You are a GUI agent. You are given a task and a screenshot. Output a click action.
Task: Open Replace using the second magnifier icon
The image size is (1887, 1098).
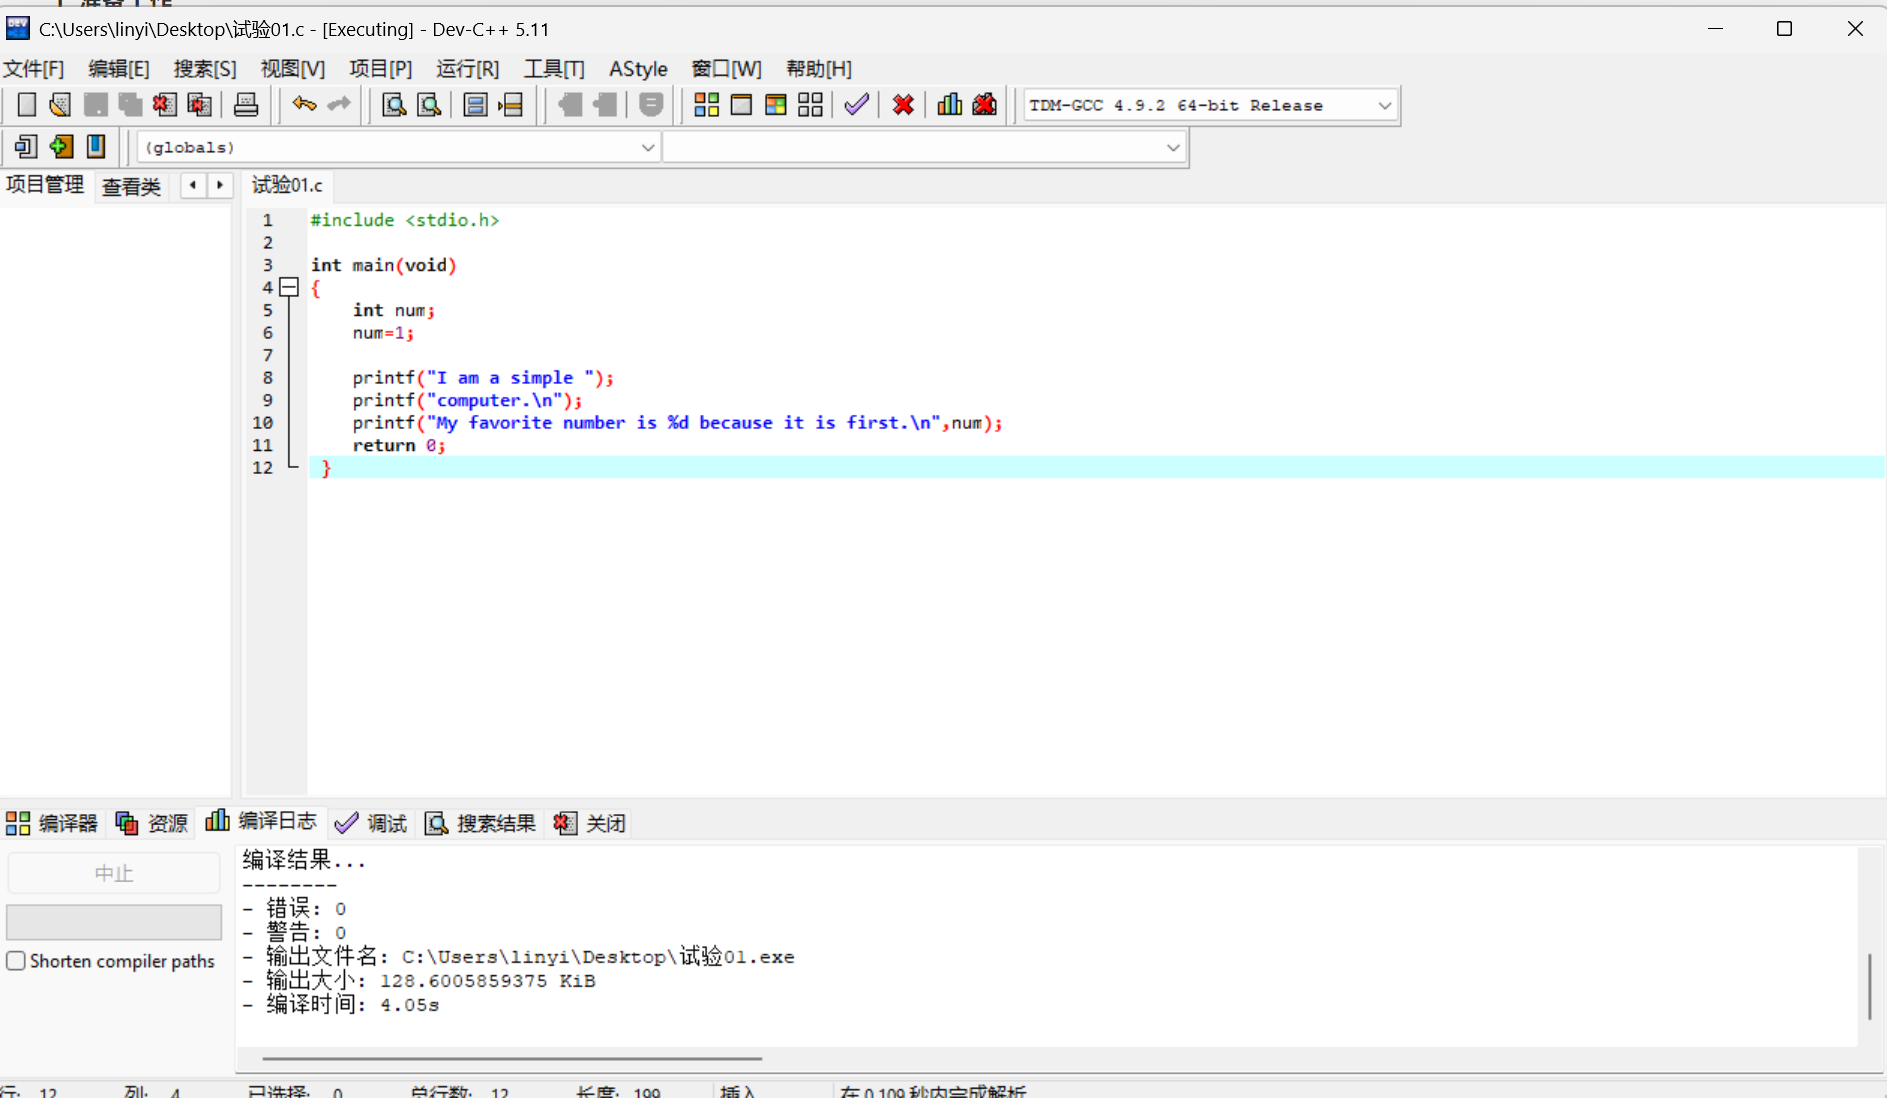429,105
